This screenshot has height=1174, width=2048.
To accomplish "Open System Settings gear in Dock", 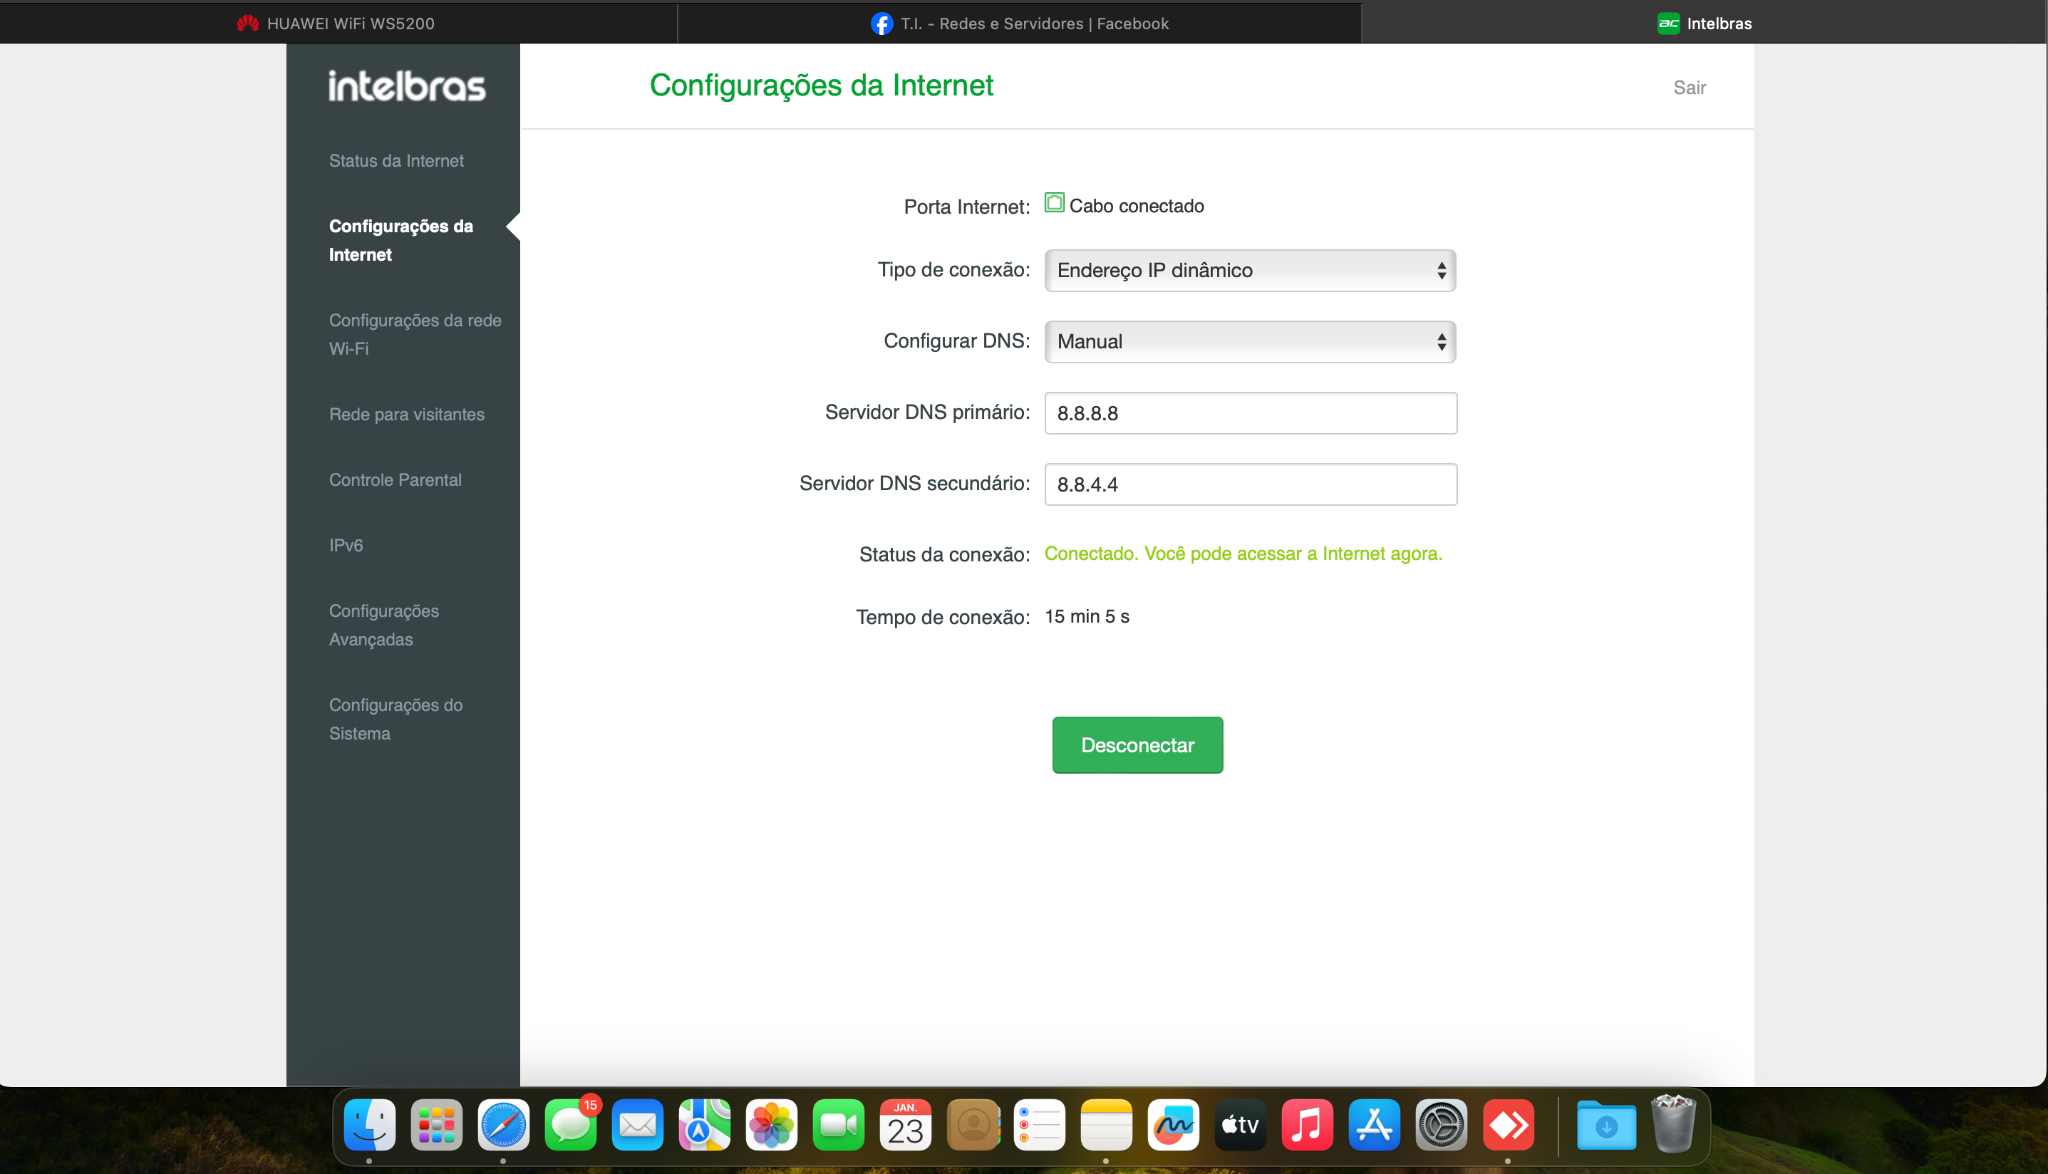I will click(x=1442, y=1125).
